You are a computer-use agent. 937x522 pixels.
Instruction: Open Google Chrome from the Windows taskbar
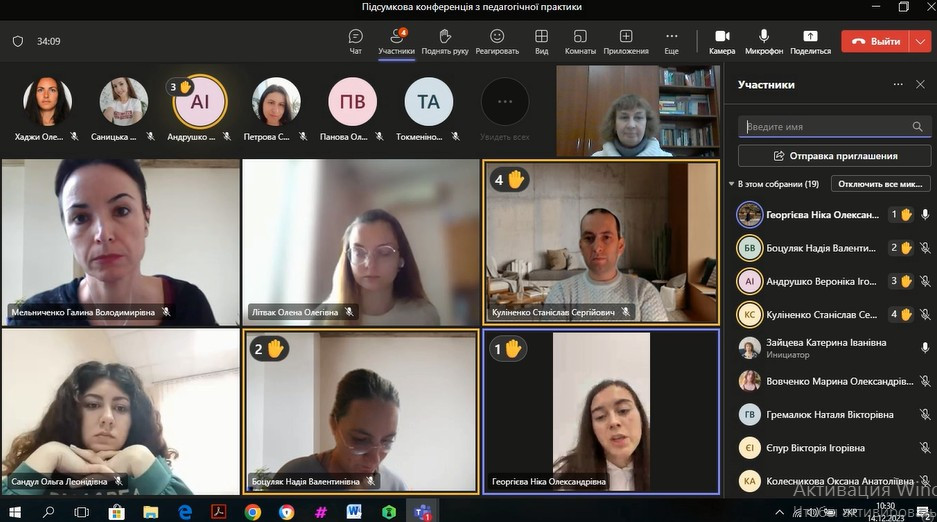point(253,512)
